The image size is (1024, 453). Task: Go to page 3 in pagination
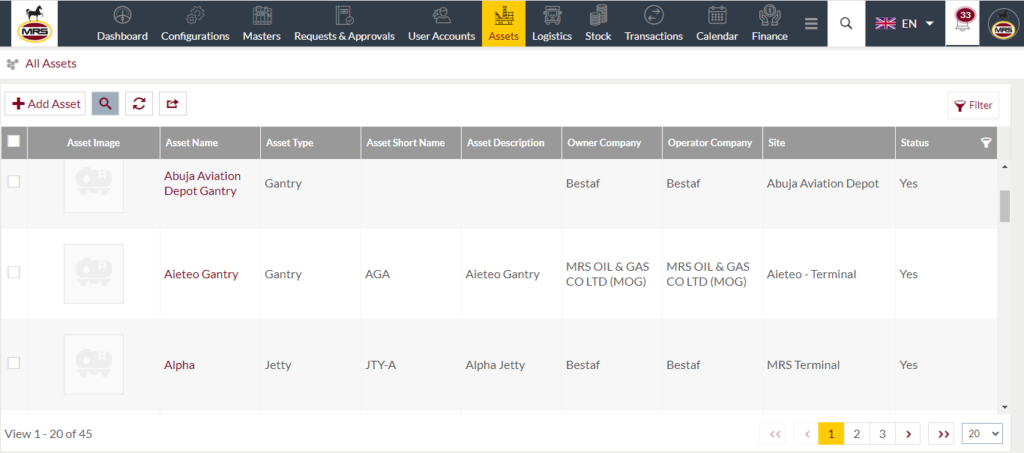tap(882, 433)
